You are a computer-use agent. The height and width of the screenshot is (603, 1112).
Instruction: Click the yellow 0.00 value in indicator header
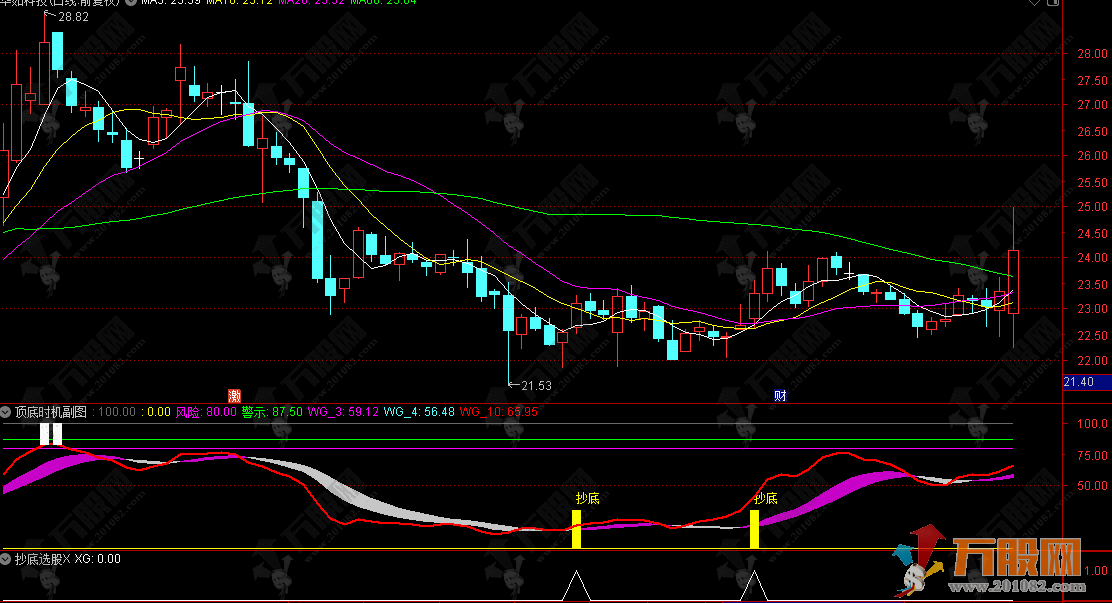tap(159, 412)
